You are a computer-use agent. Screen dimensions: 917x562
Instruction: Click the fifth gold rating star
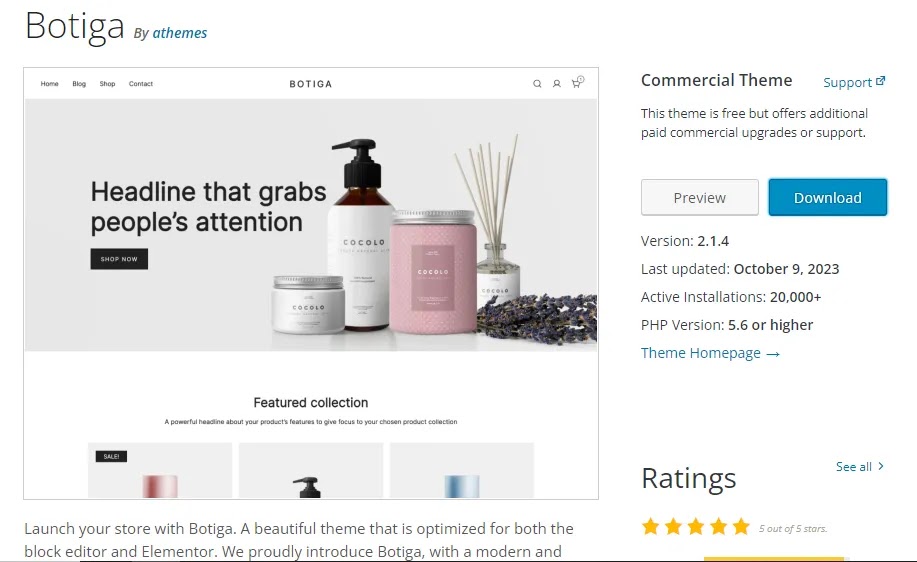741,527
